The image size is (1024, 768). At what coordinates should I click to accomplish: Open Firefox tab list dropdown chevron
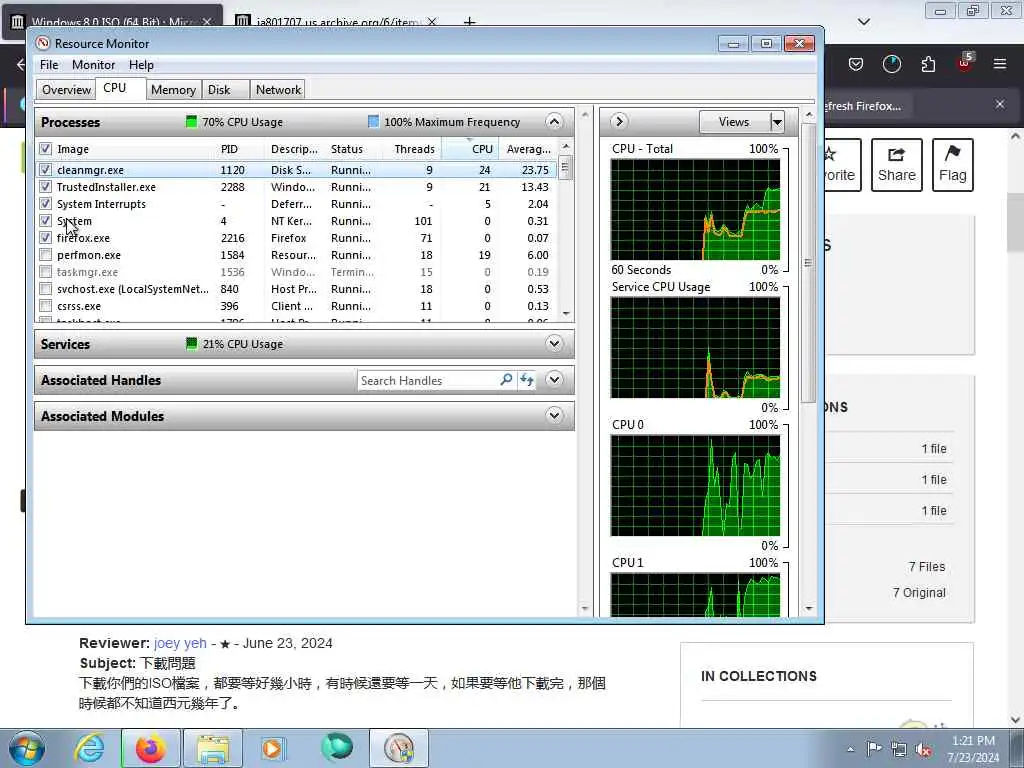point(863,22)
